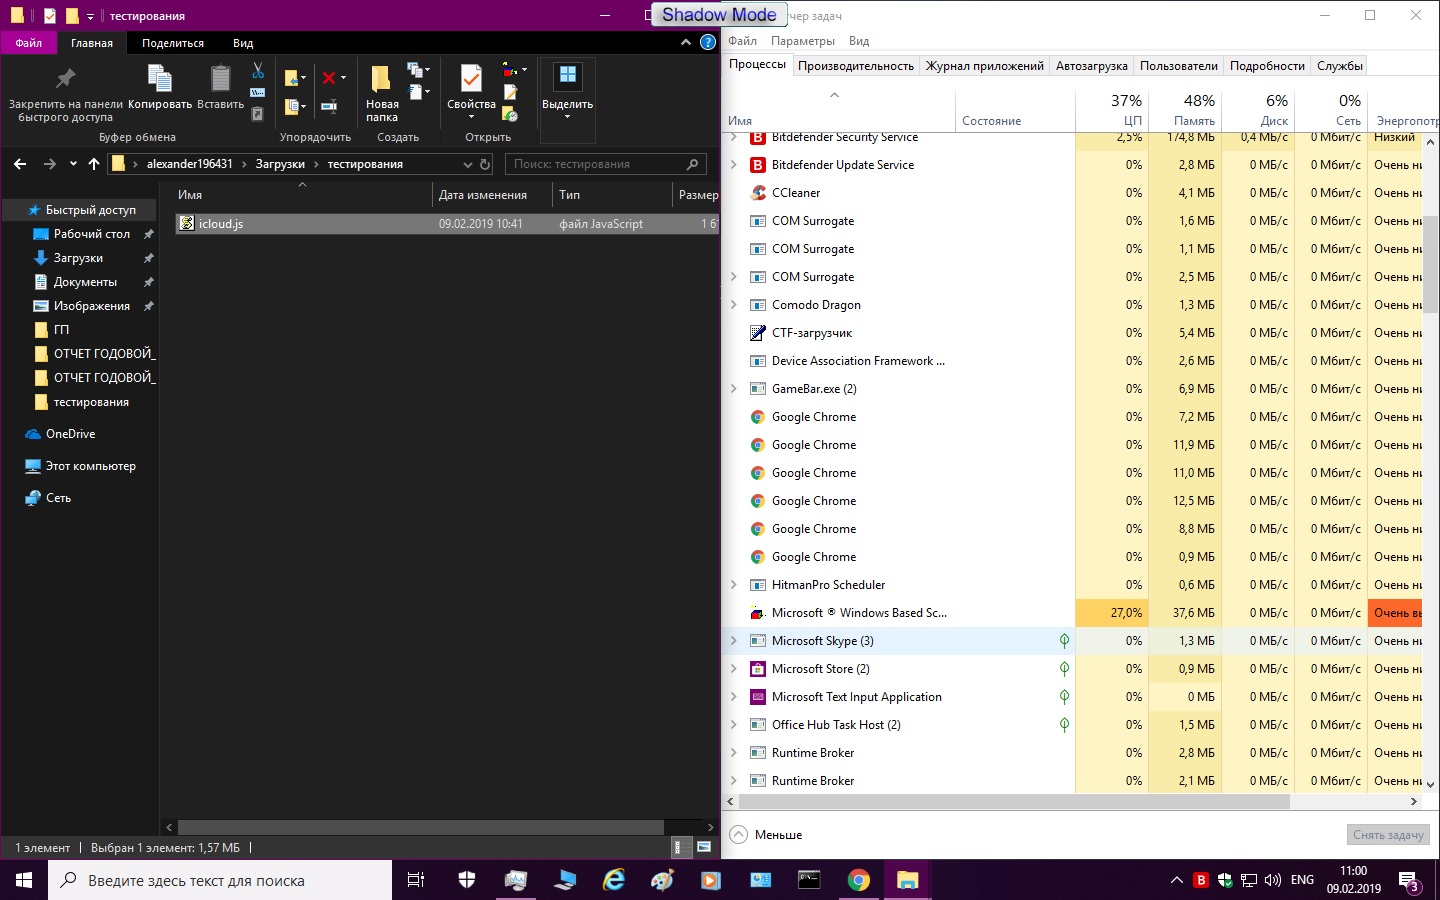Create a new folder with Новая папка
This screenshot has width=1440, height=900.
pyautogui.click(x=381, y=93)
